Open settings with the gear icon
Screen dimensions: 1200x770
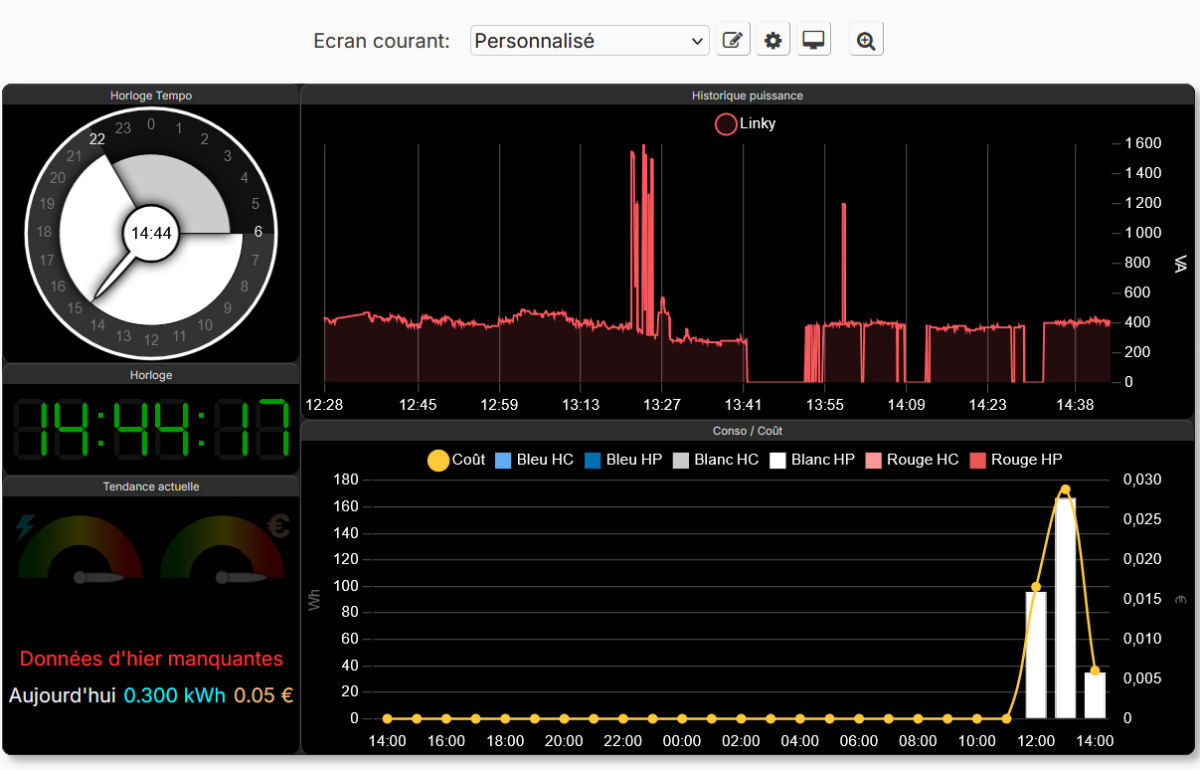click(x=773, y=40)
